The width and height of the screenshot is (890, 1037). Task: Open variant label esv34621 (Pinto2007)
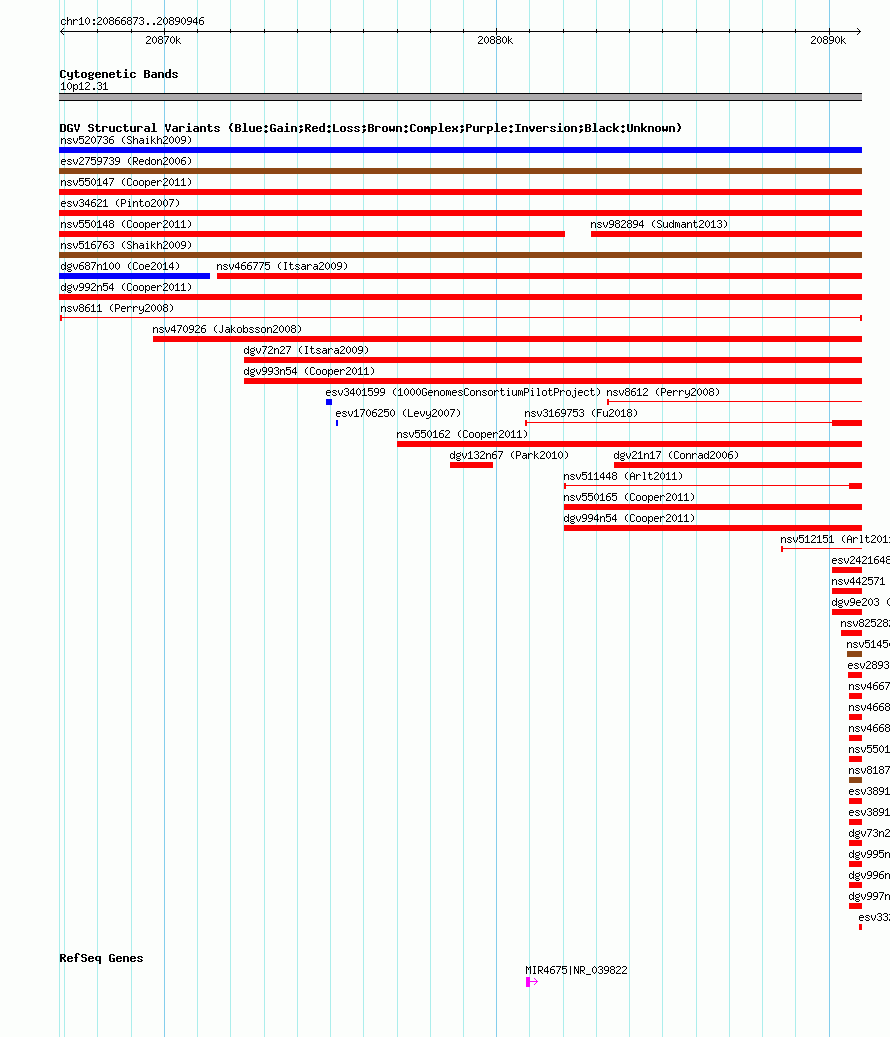pos(120,203)
